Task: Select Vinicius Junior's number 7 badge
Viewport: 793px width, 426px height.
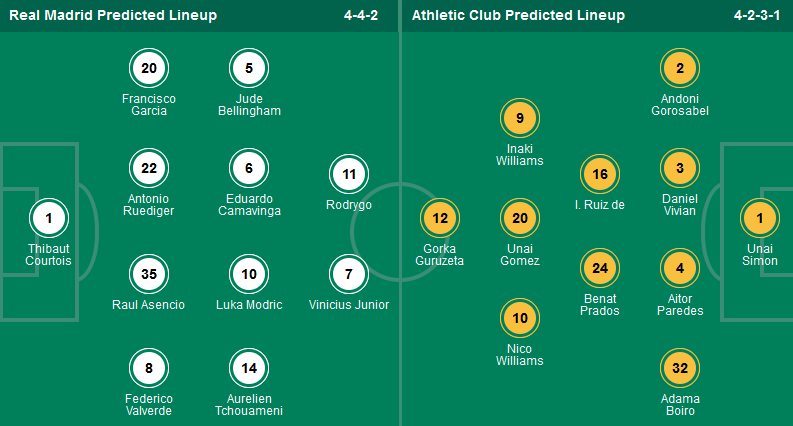Action: (x=349, y=273)
